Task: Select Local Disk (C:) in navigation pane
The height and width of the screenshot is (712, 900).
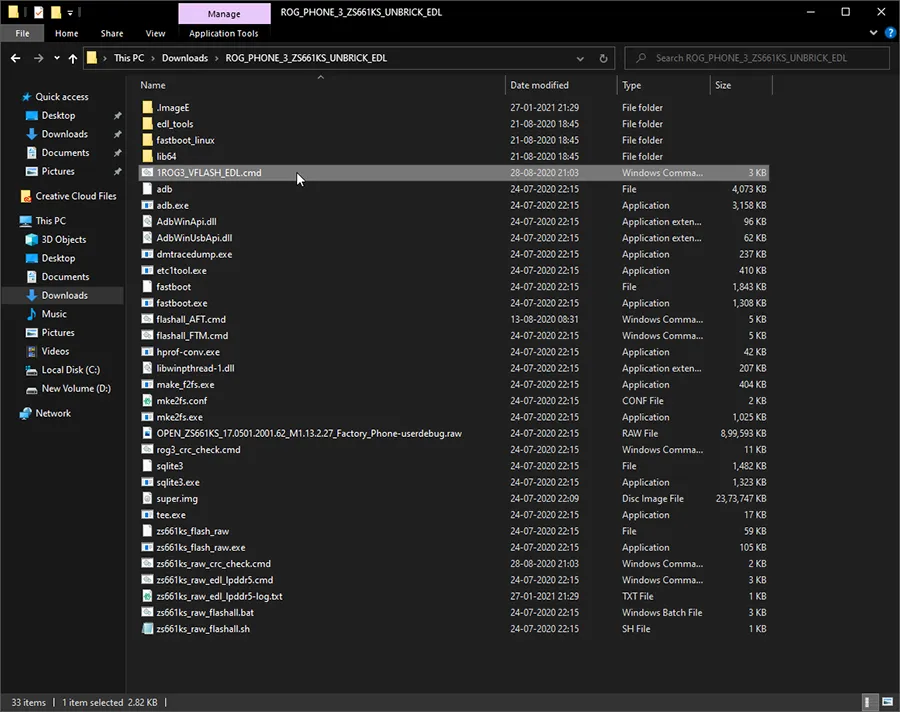Action: [70, 370]
